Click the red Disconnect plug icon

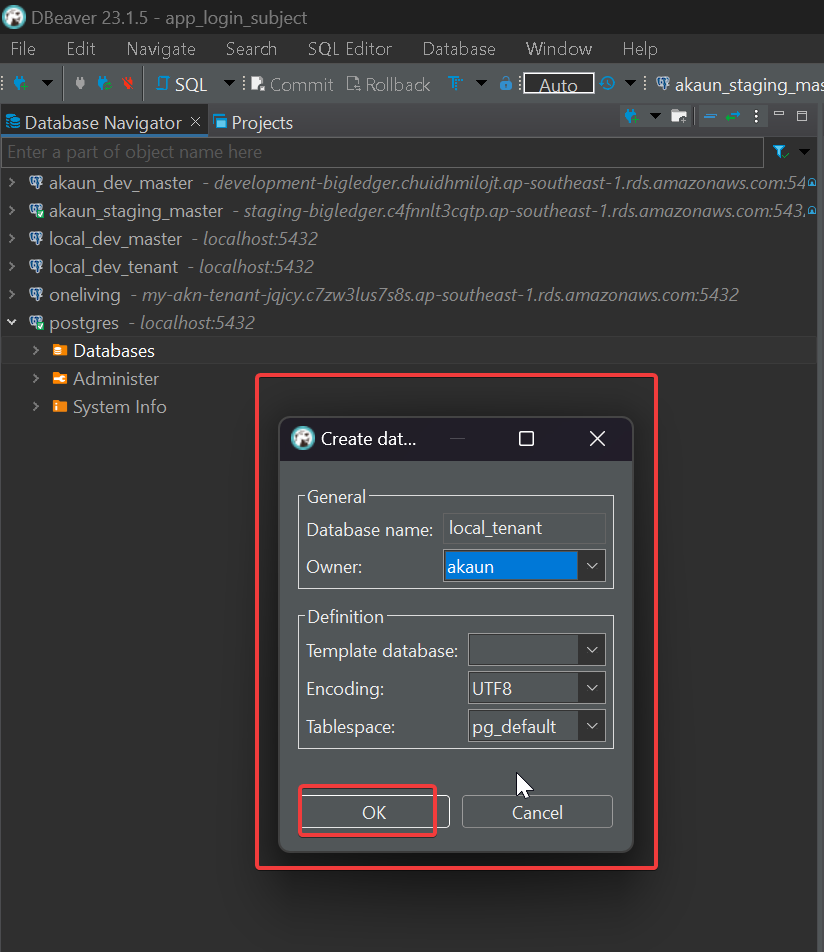click(x=127, y=84)
